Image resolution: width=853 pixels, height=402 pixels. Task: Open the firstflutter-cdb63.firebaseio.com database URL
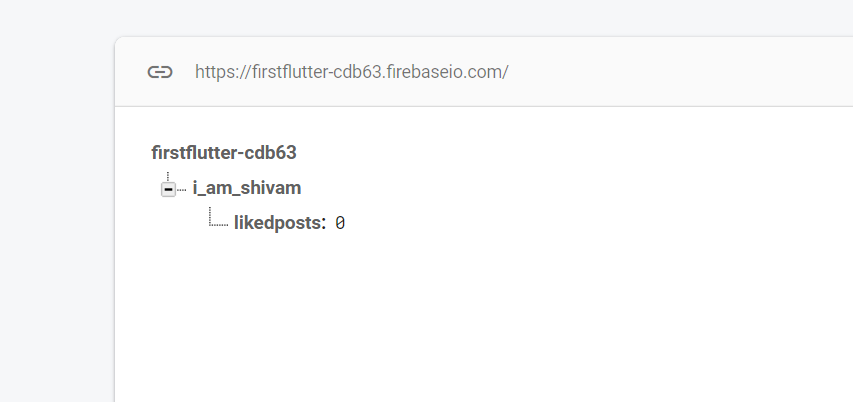tap(351, 72)
